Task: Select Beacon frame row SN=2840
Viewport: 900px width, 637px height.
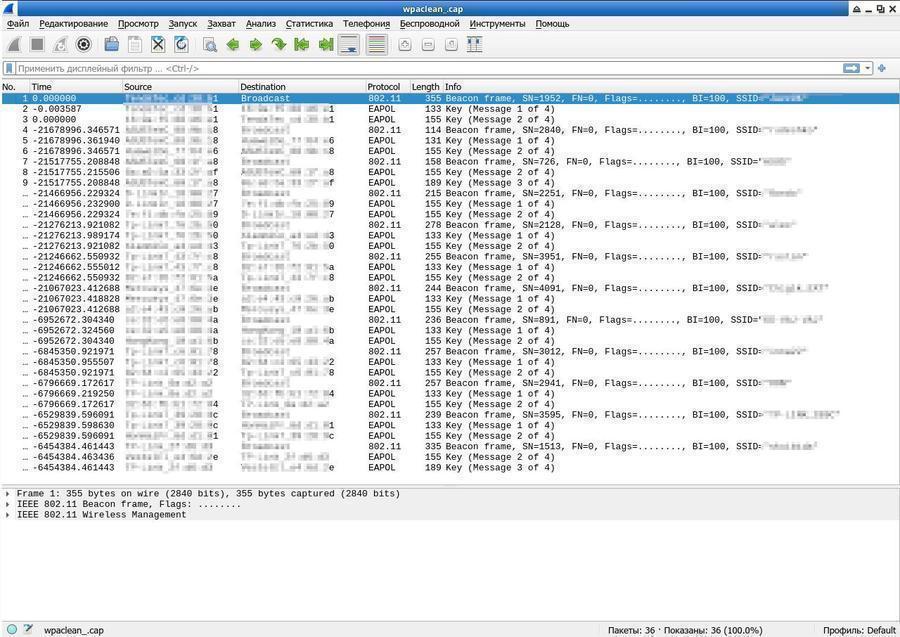Action: point(450,130)
